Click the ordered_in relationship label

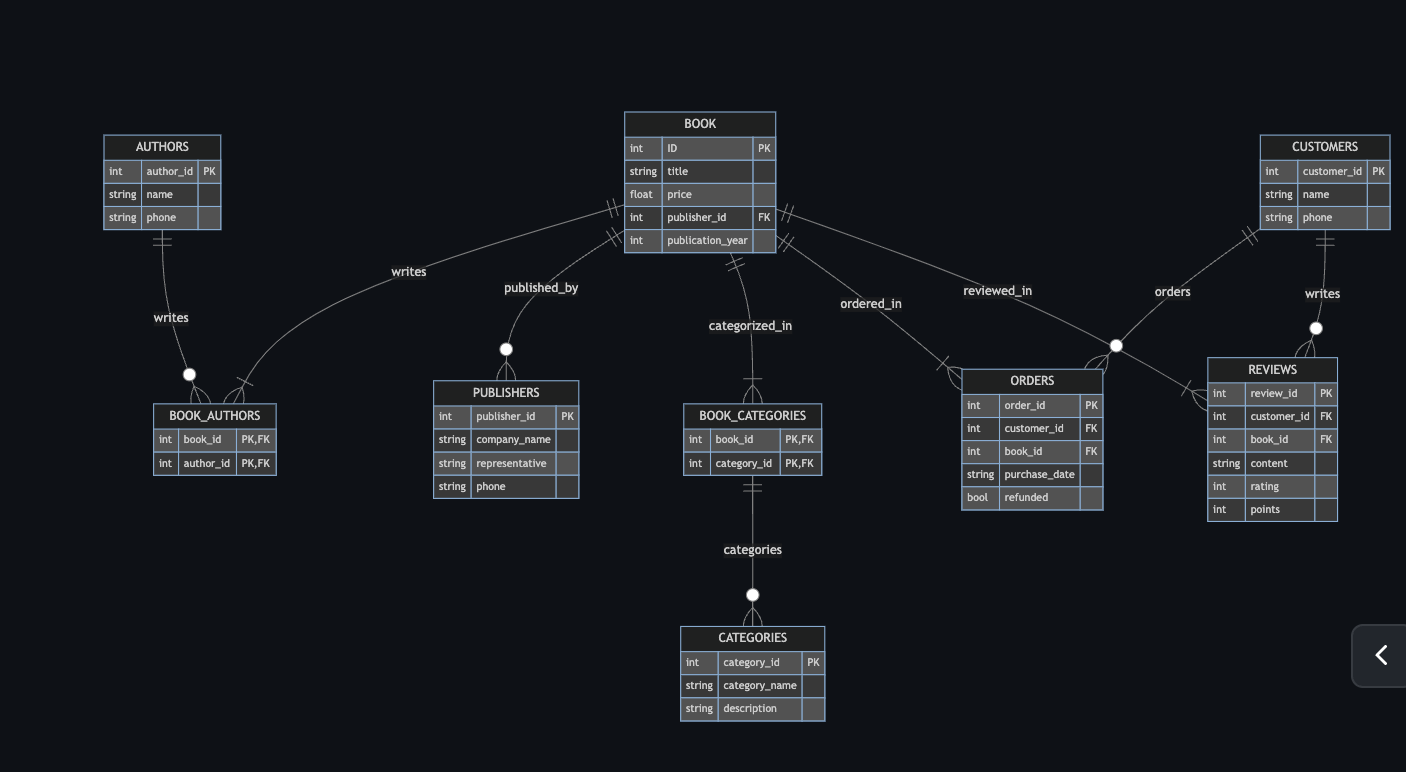click(871, 304)
